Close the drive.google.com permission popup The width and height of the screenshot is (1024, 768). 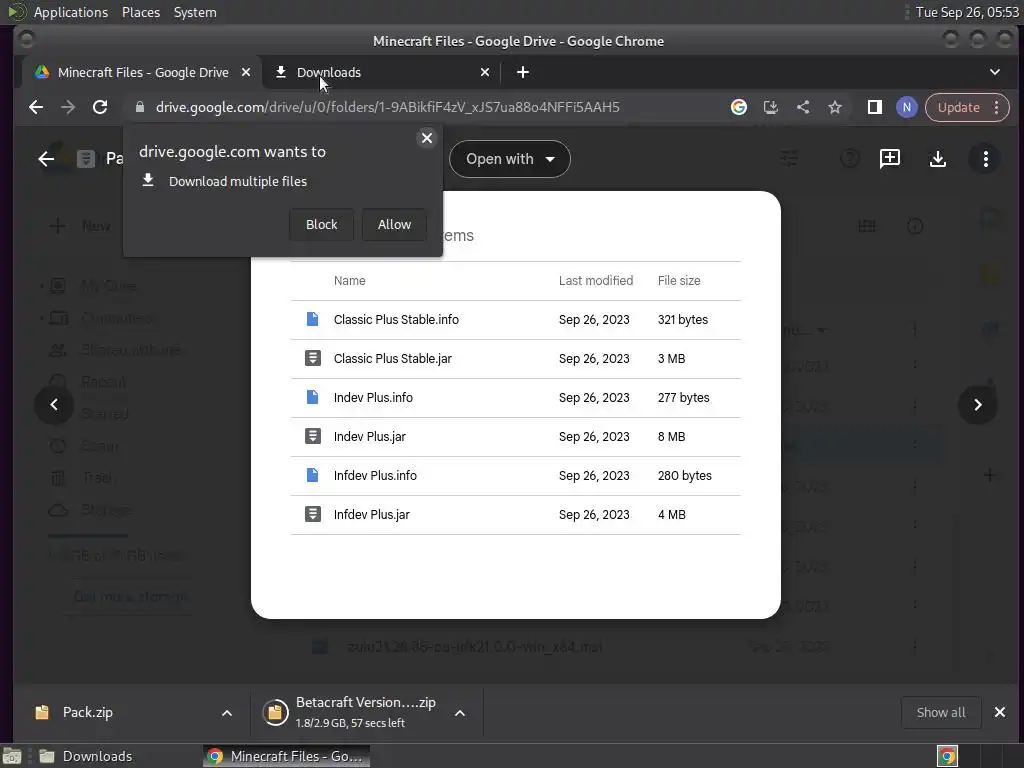(x=426, y=138)
